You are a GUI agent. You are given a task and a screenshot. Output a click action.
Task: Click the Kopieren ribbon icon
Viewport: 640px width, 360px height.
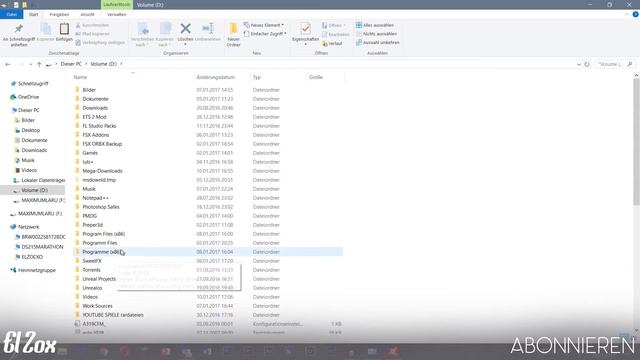point(45,32)
